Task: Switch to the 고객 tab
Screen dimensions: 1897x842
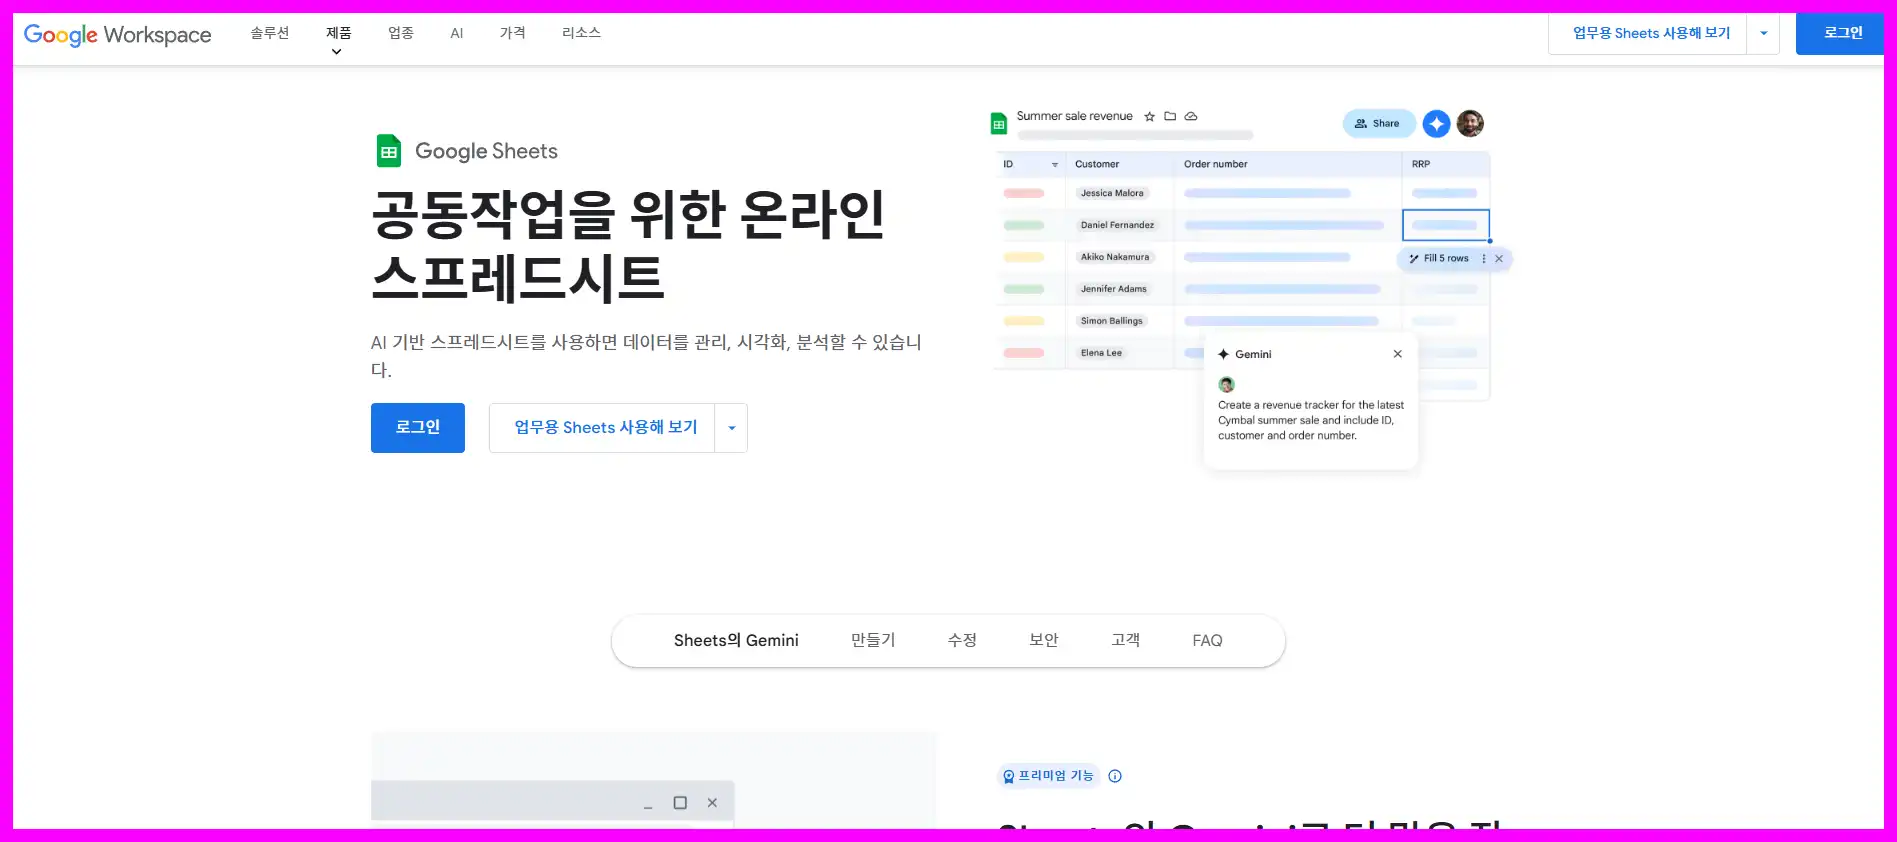Action: [x=1126, y=641]
